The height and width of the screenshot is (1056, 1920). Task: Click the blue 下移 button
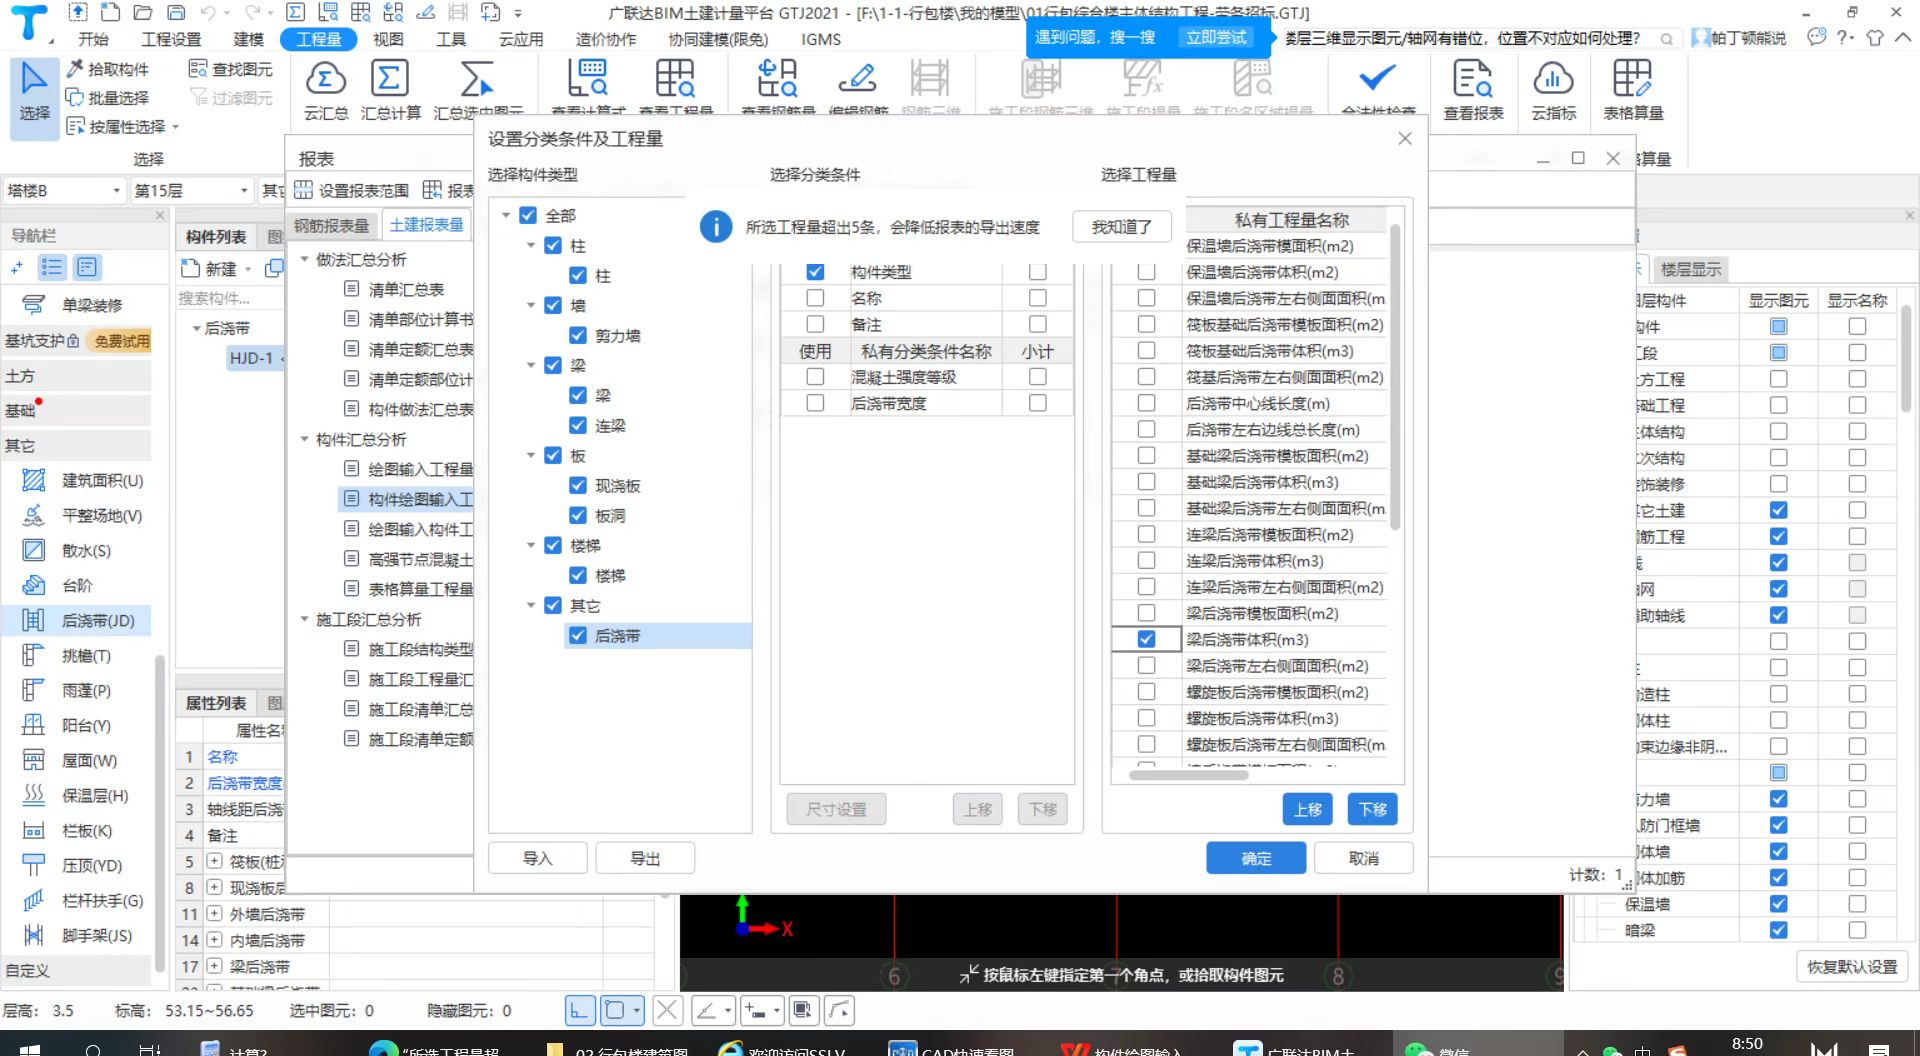click(1373, 809)
